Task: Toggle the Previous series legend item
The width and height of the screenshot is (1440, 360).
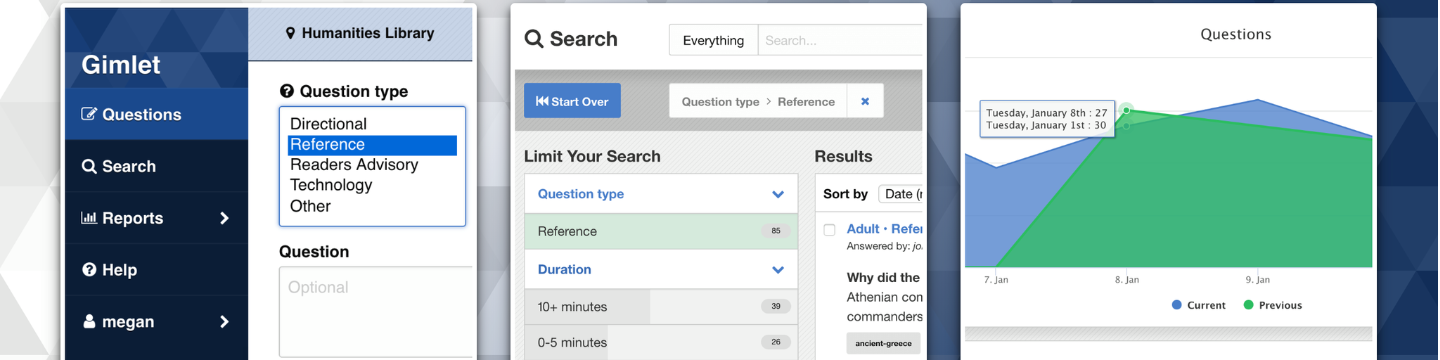Action: [x=1273, y=305]
